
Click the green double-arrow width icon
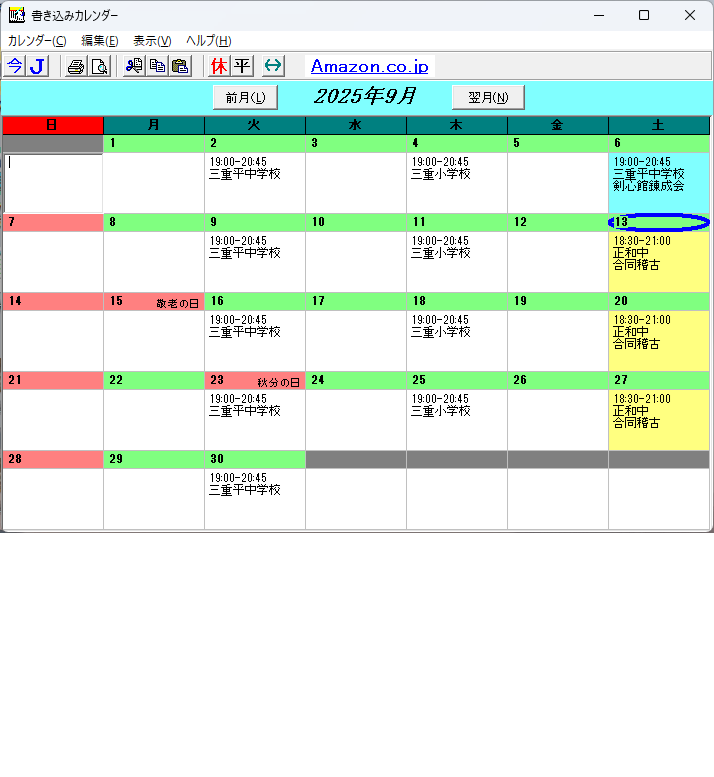click(x=273, y=66)
